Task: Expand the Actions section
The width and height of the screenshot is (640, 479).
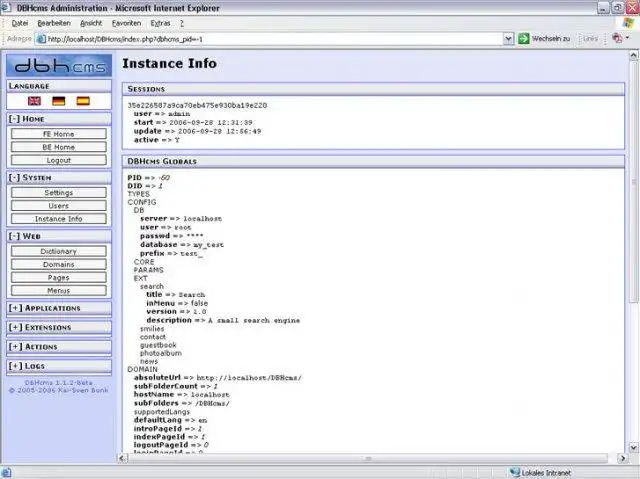Action: [16, 346]
